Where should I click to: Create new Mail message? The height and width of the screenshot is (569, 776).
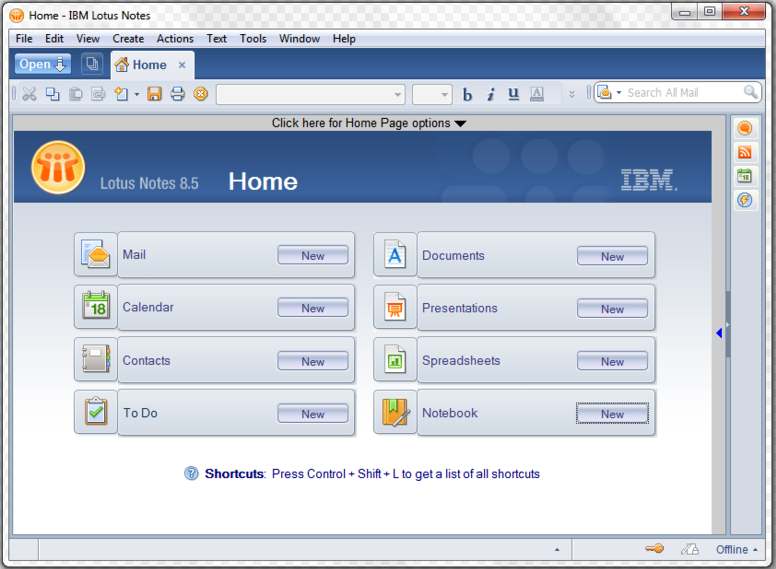point(313,255)
